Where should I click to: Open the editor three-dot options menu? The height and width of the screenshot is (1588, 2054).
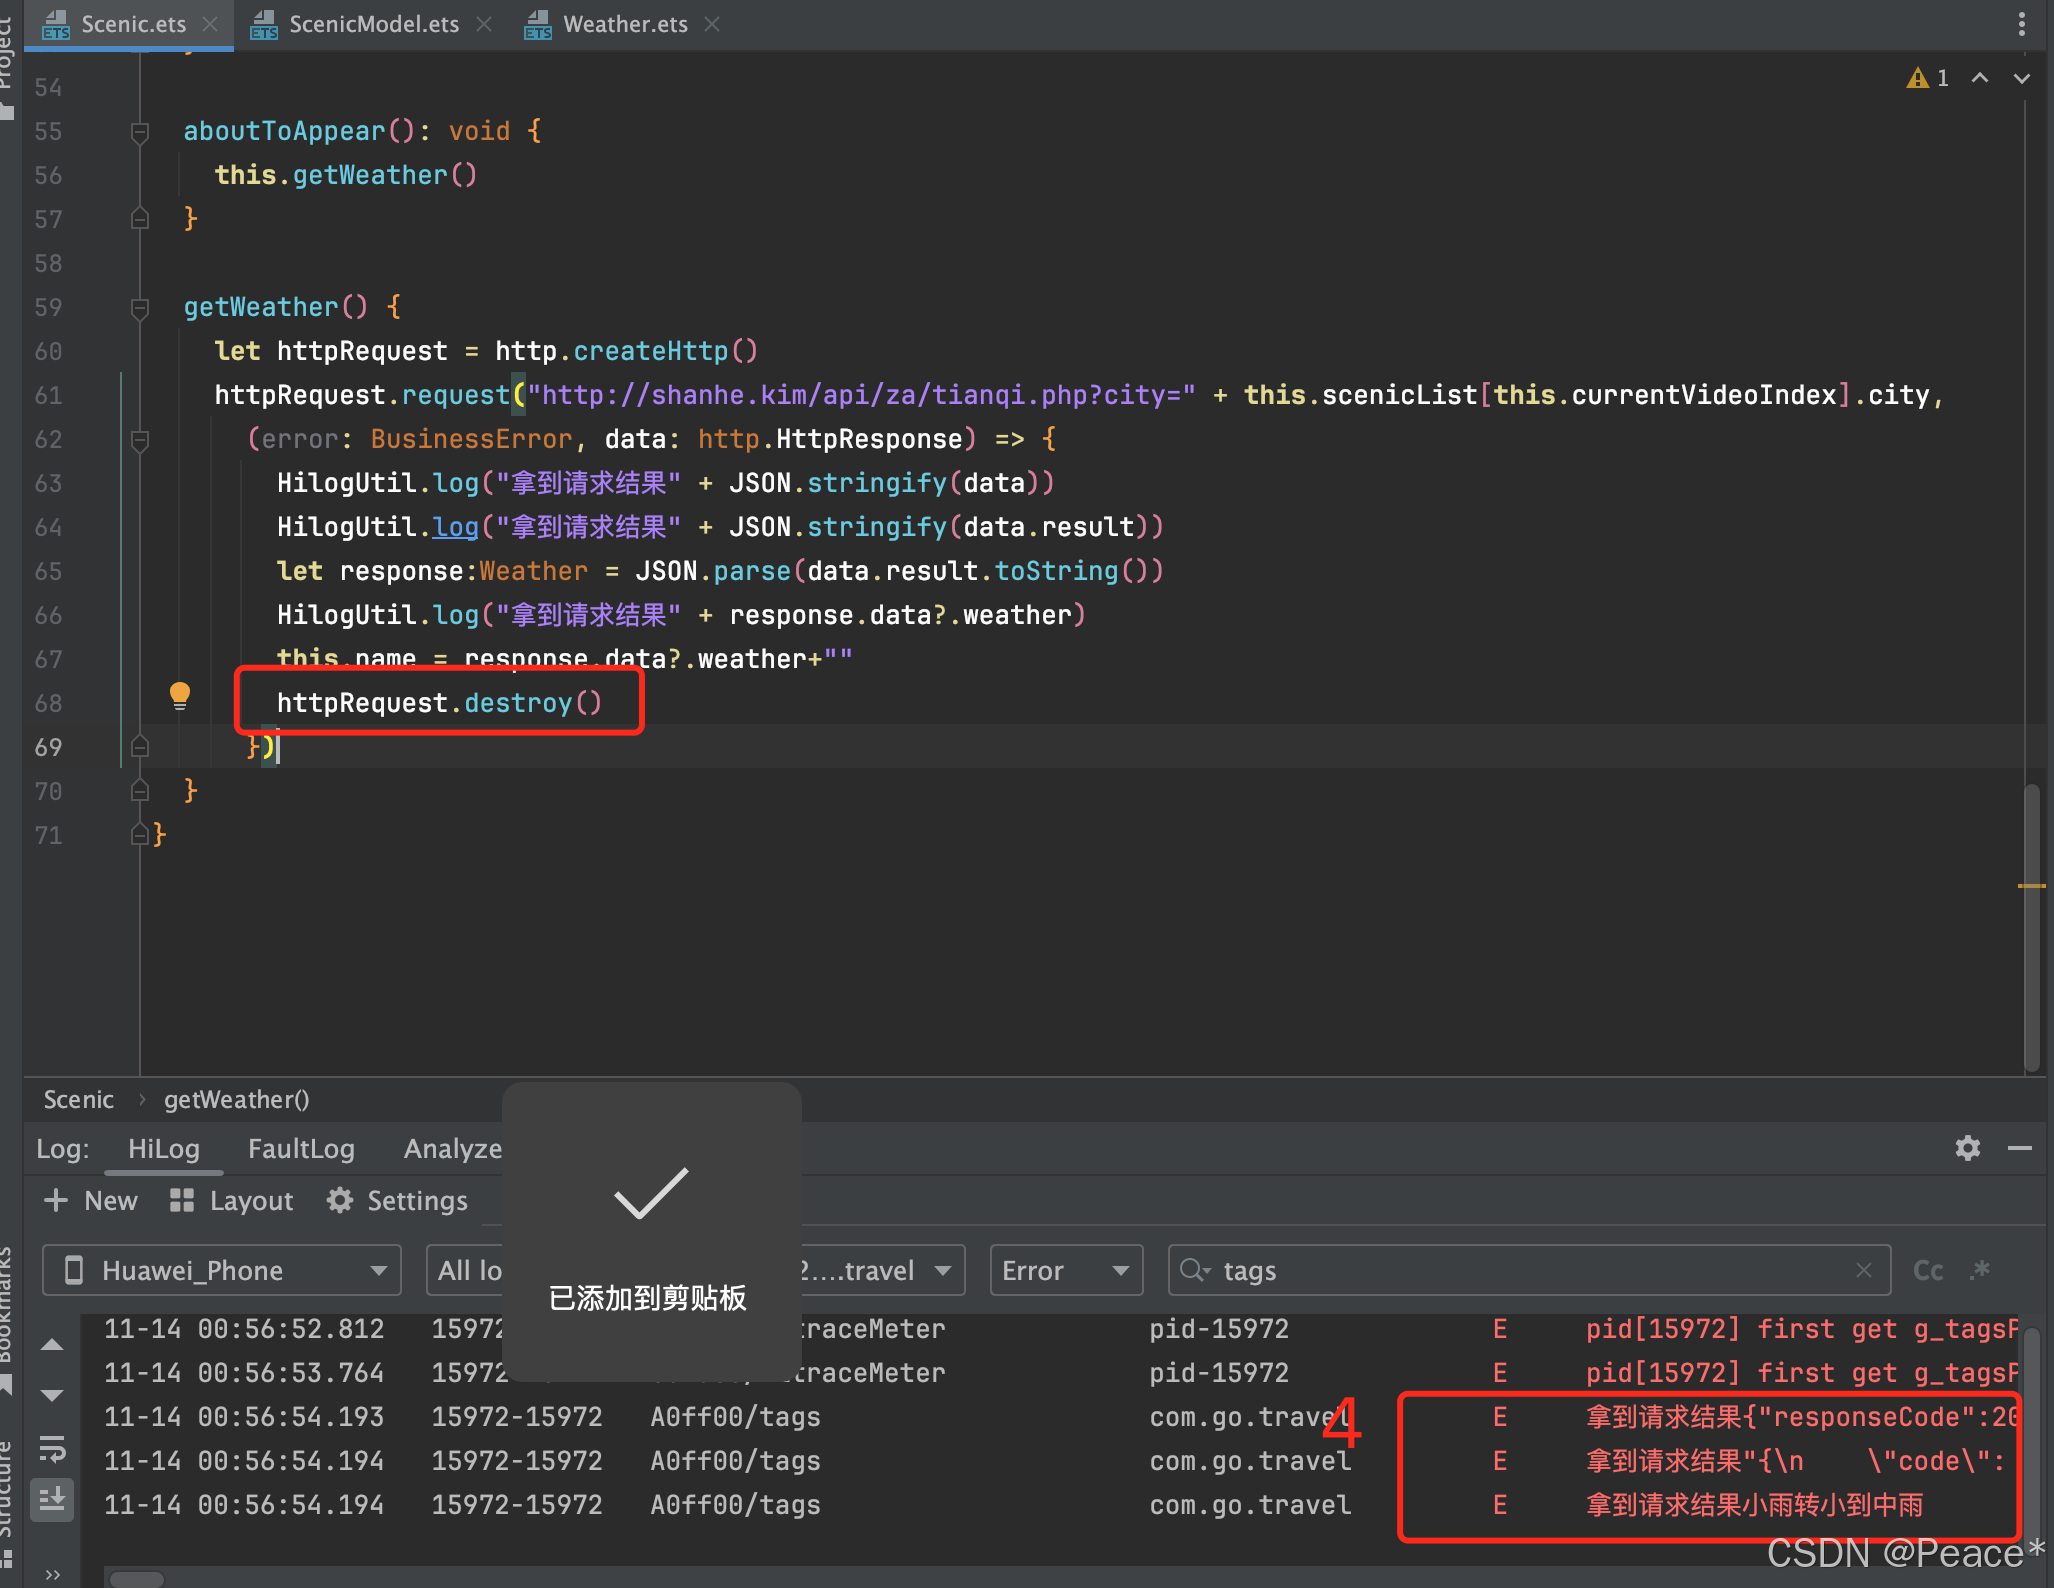pyautogui.click(x=2023, y=23)
